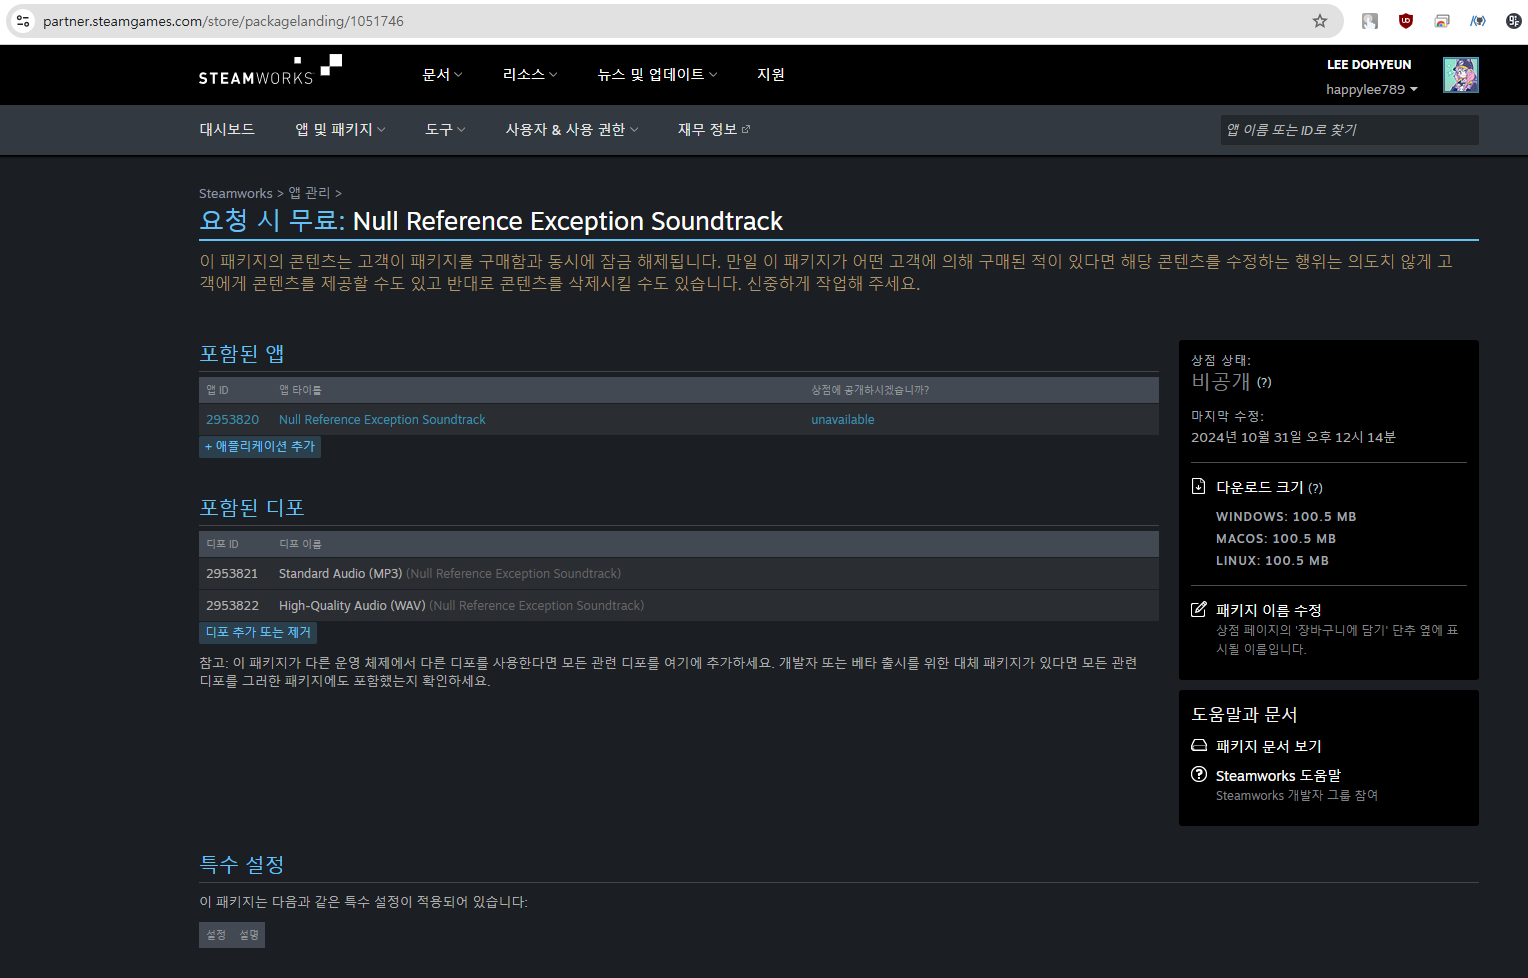Image resolution: width=1528 pixels, height=978 pixels.
Task: Click 패키지 이름 수정 link
Action: 1269,610
